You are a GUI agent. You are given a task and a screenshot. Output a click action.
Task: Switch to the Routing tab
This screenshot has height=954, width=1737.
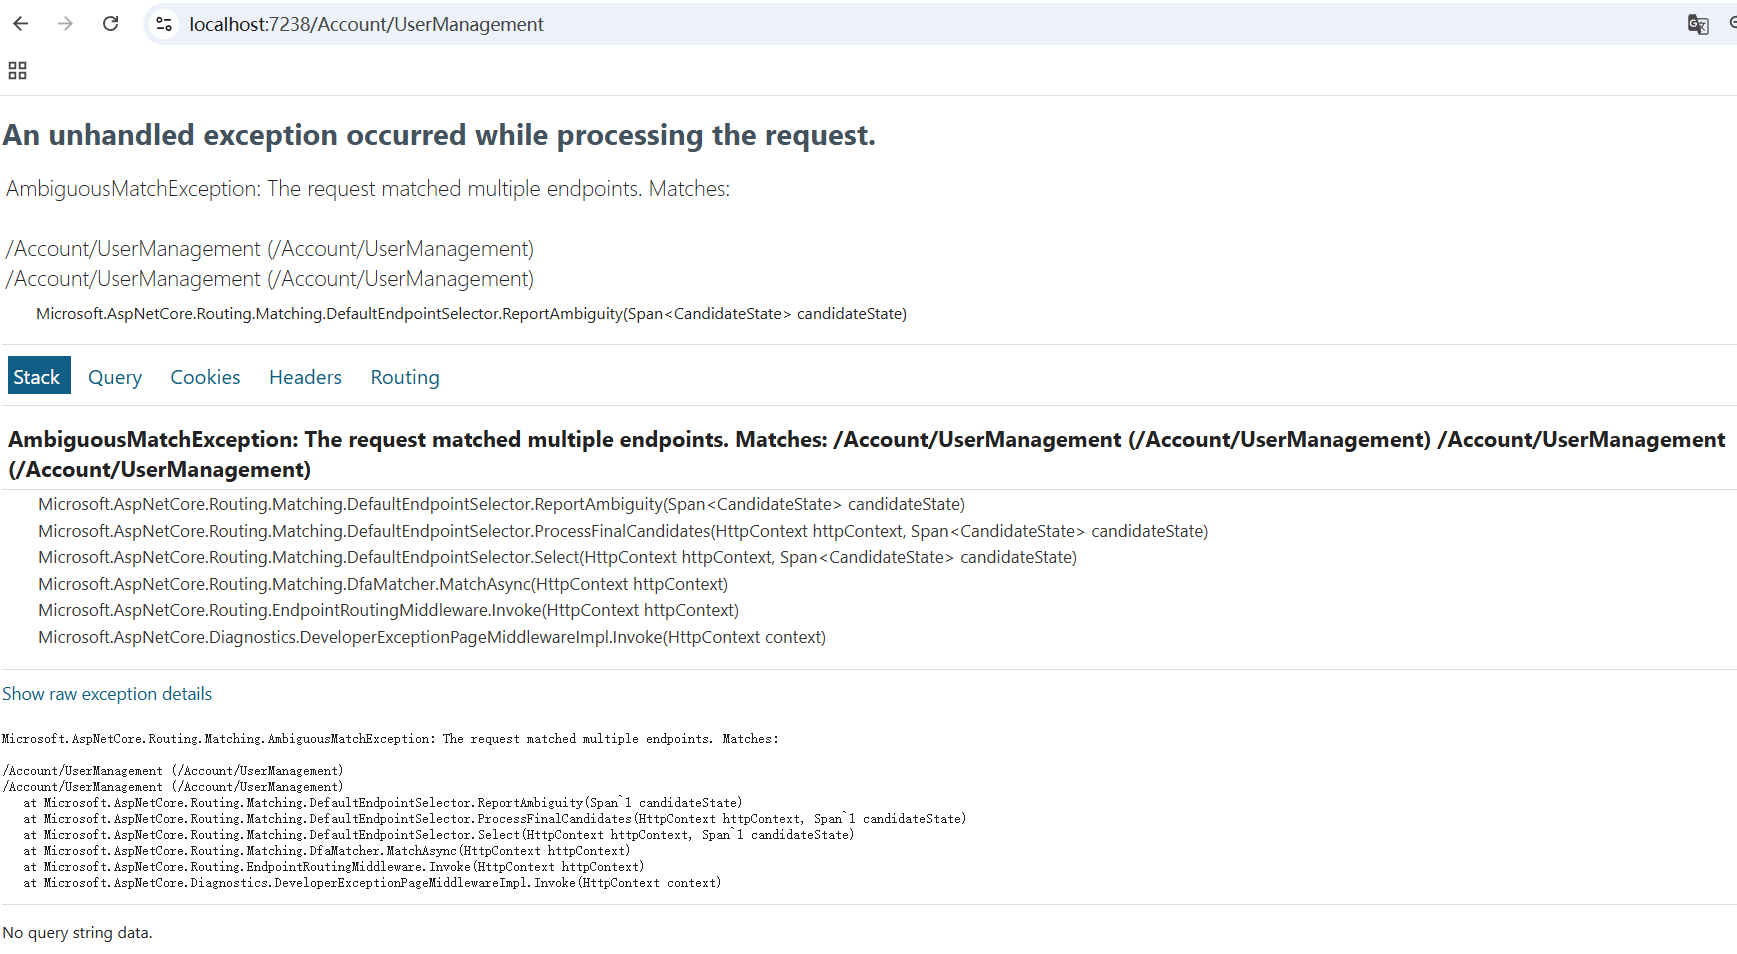click(x=405, y=377)
